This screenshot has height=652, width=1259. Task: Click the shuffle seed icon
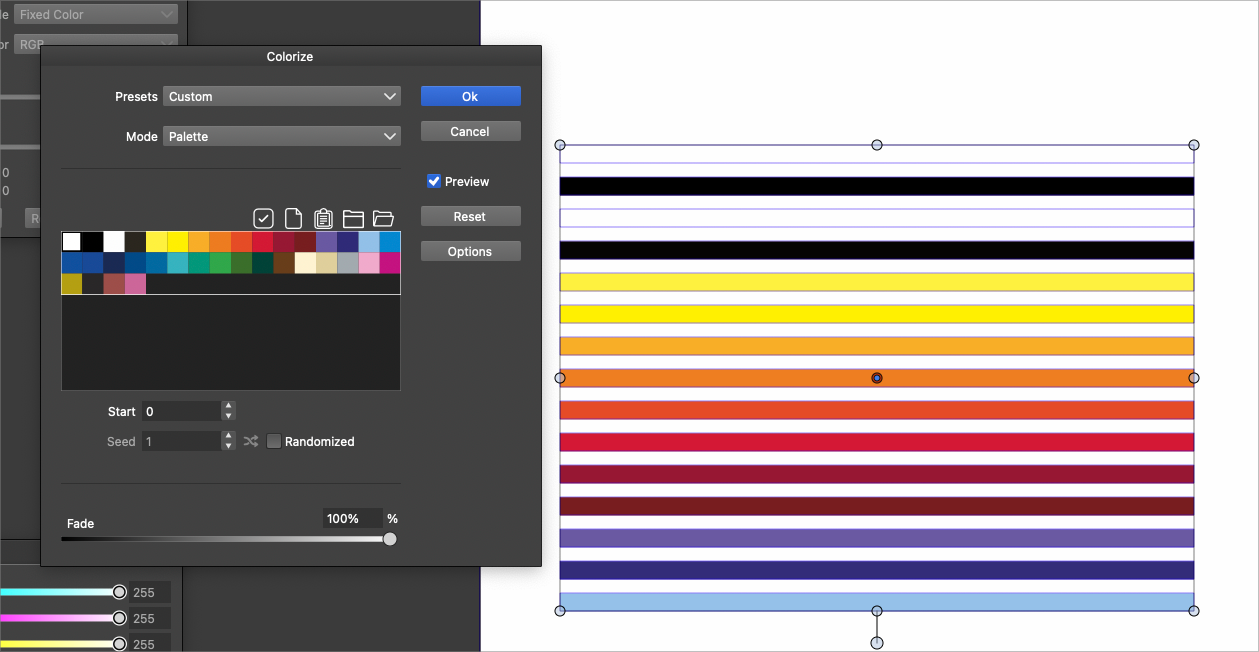point(251,441)
